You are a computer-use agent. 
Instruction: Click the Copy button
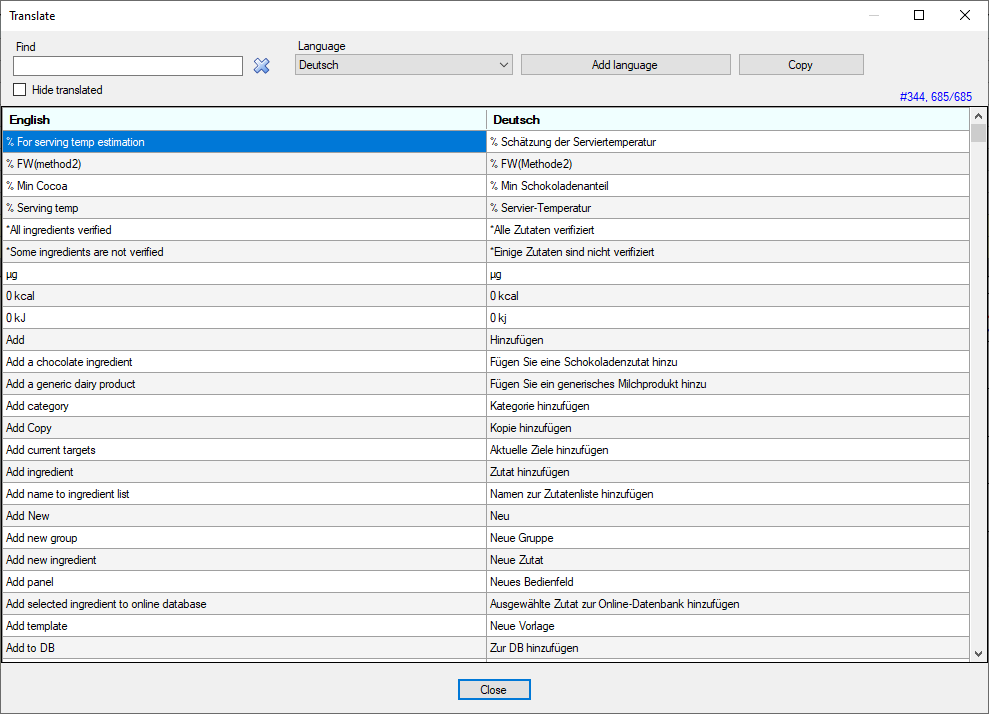coord(801,65)
